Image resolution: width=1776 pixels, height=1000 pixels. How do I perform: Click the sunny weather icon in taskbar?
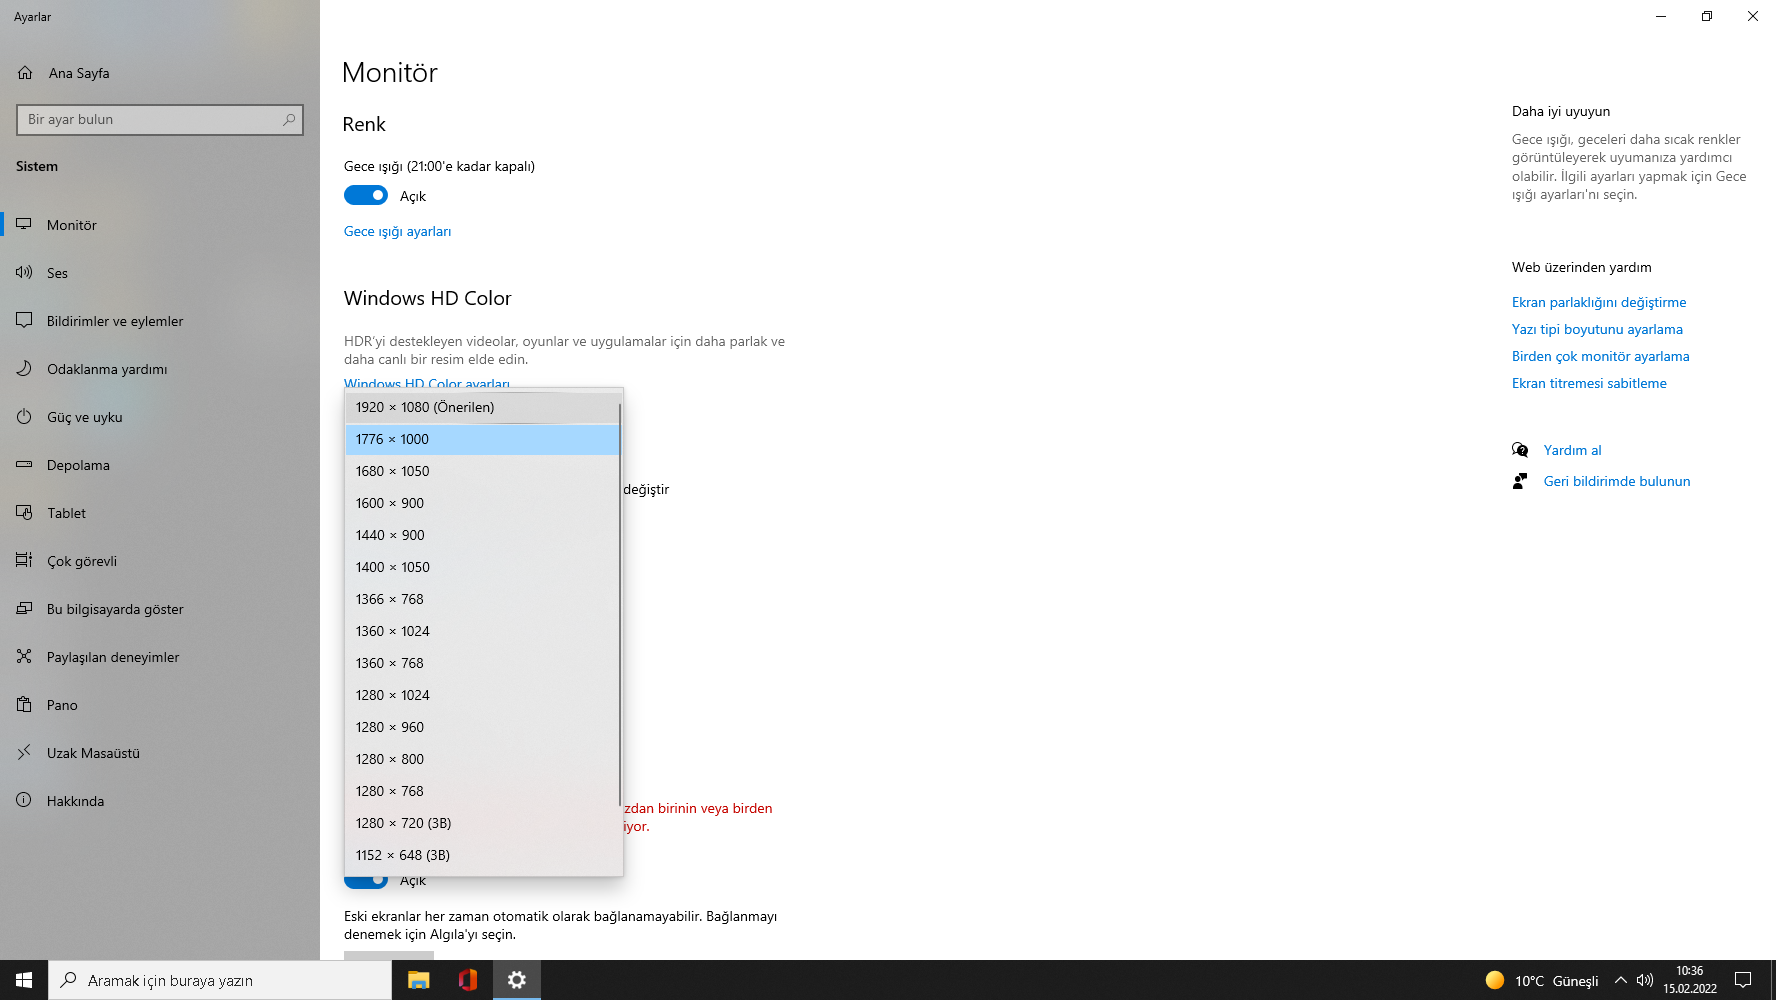[x=1495, y=980]
